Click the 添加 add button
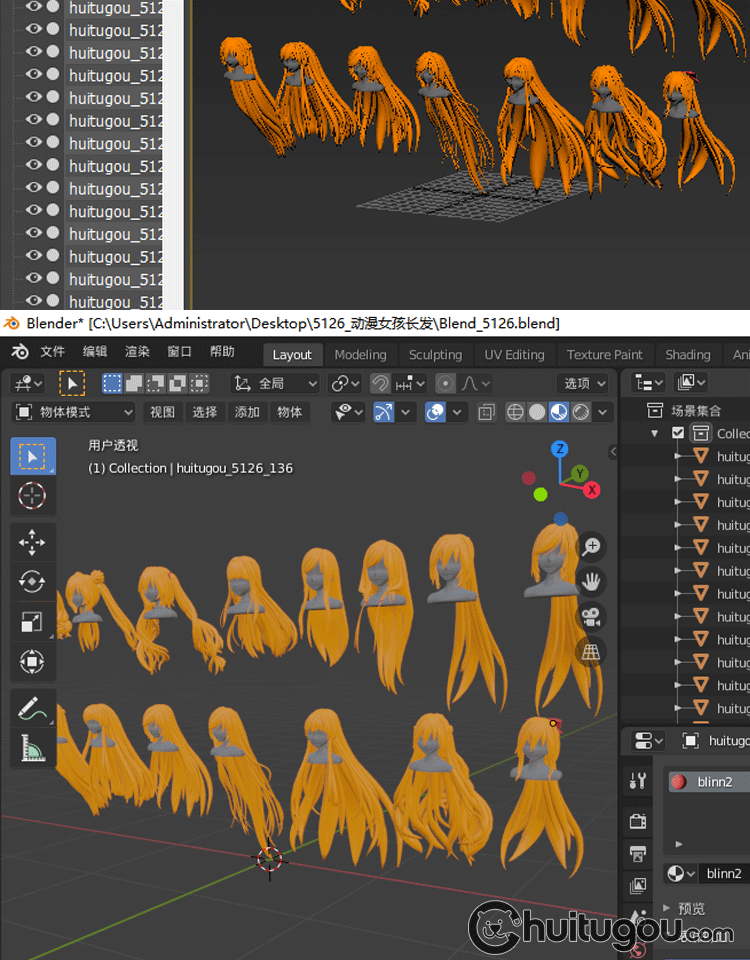 pos(247,412)
